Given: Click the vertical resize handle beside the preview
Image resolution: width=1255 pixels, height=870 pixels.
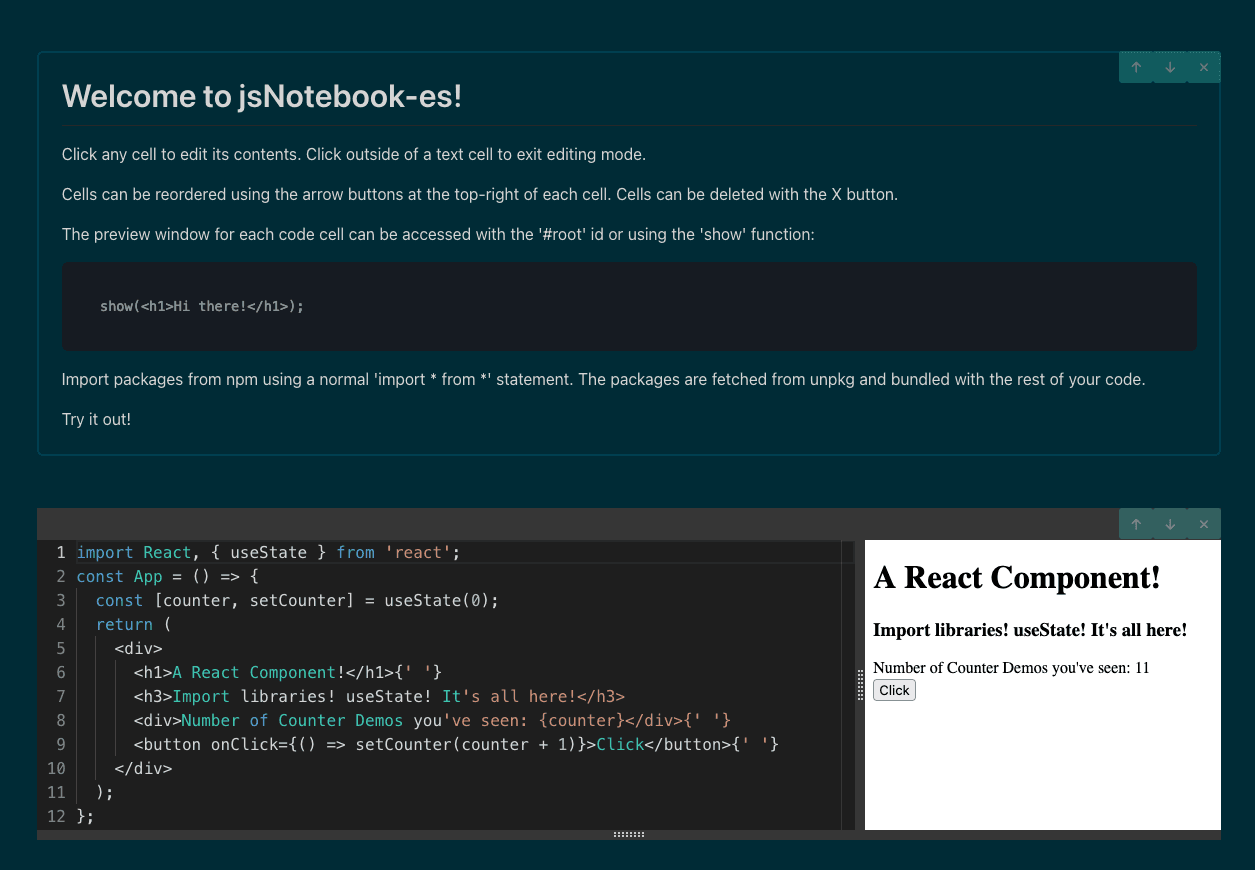Looking at the screenshot, I should pos(860,685).
